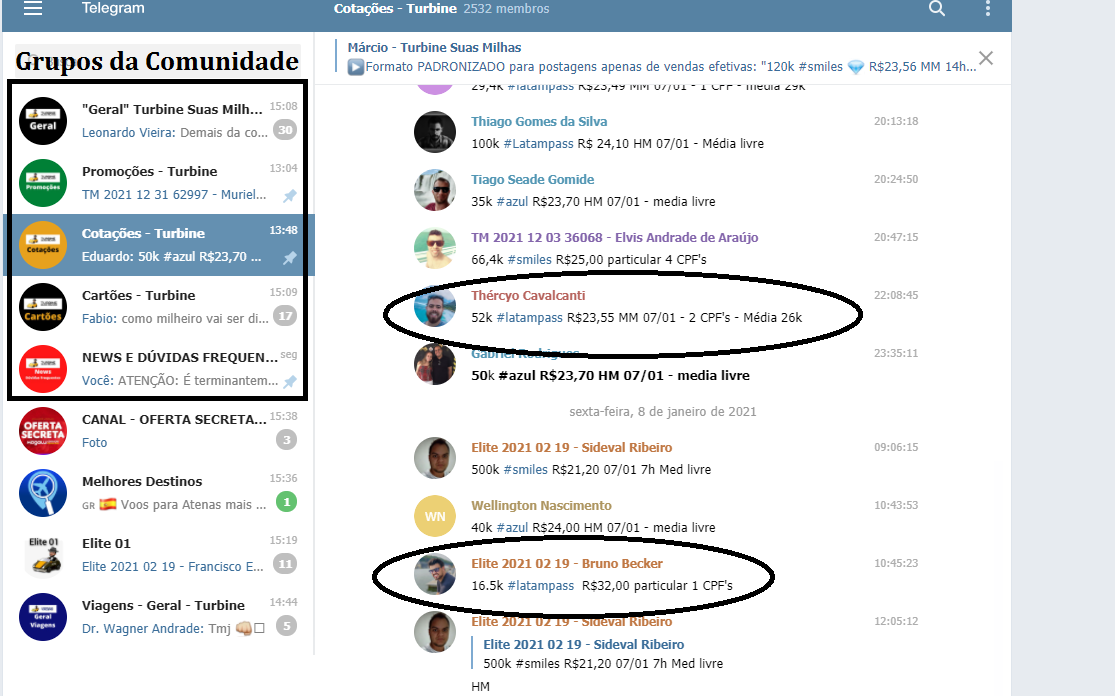Open the "Geral" Turbine Suas Milhas chat
The height and width of the screenshot is (696, 1115).
(x=159, y=121)
